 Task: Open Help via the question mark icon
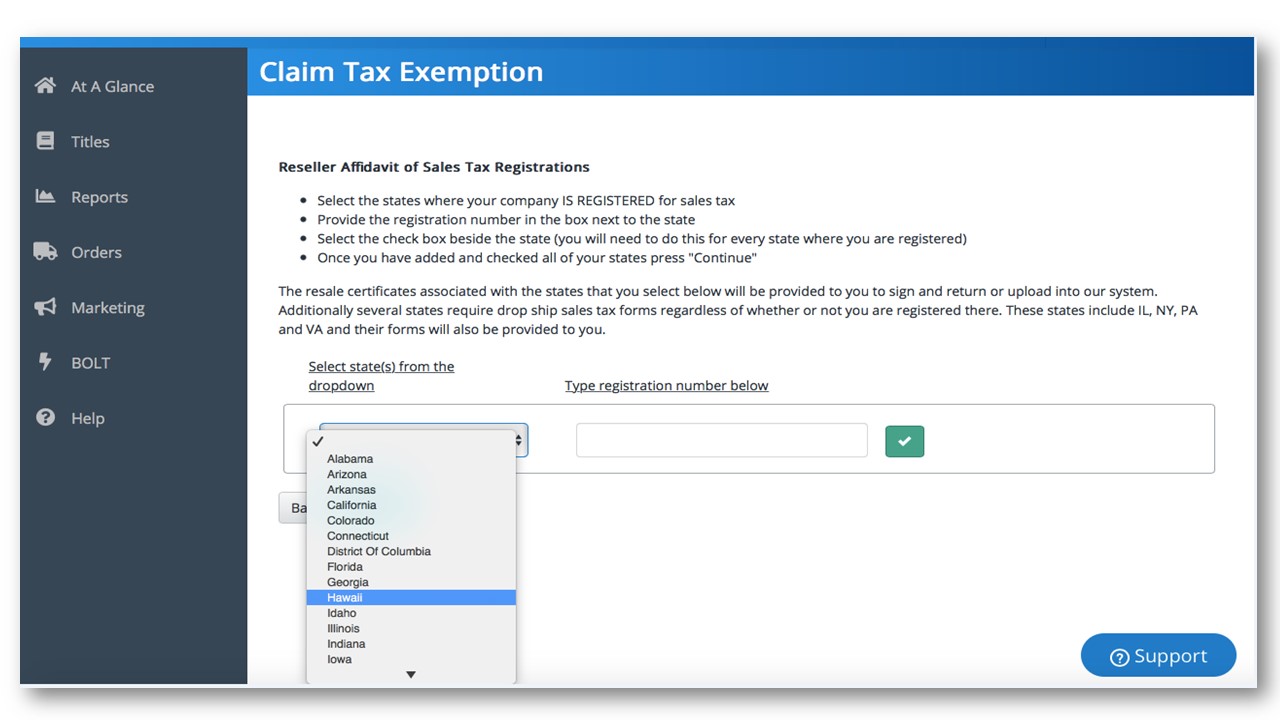click(x=45, y=418)
